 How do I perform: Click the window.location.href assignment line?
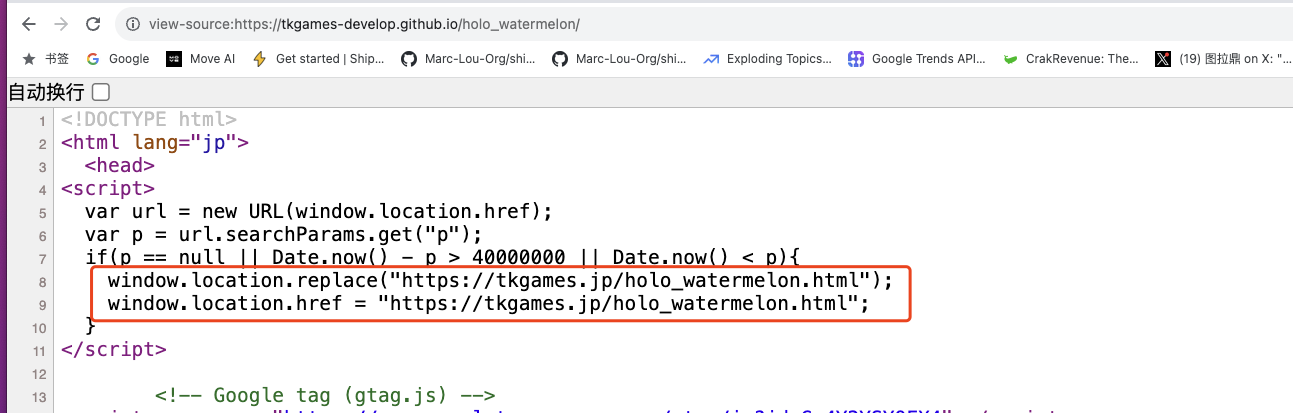488,304
